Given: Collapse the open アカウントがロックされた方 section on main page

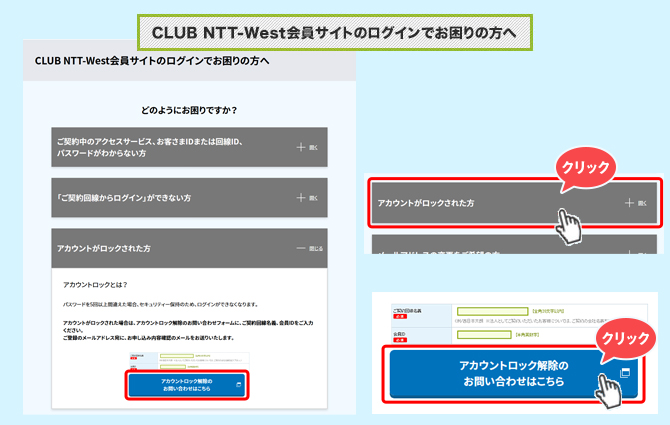Looking at the screenshot, I should [x=189, y=248].
